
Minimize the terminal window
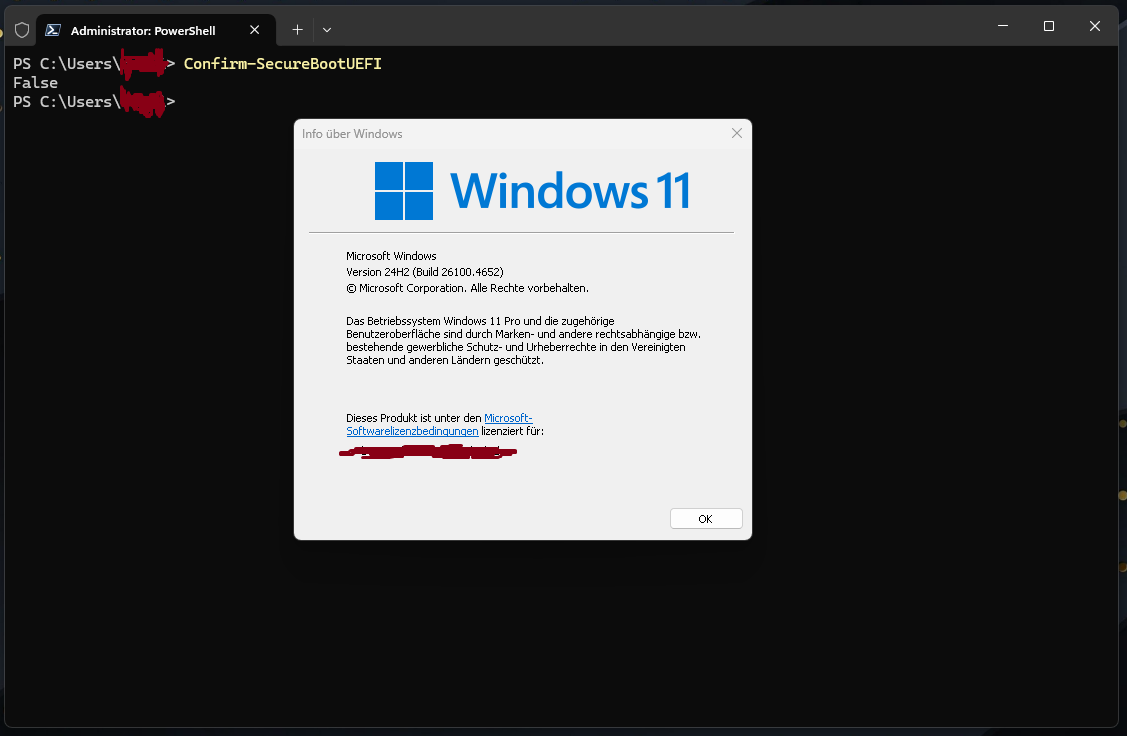click(1001, 26)
